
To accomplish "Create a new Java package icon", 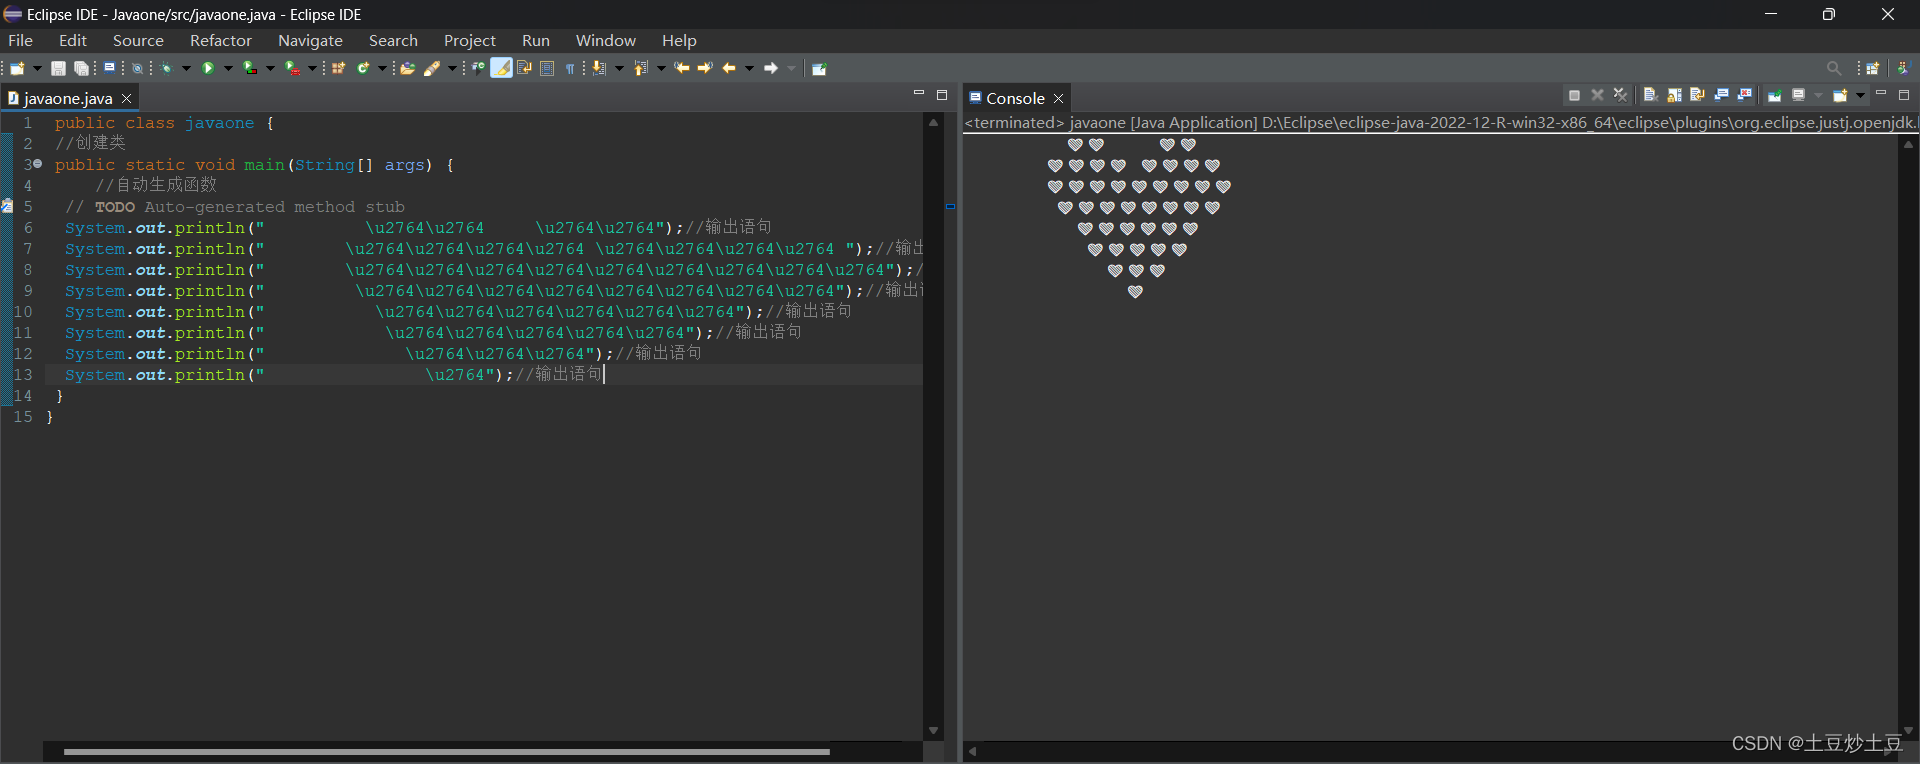I will 338,68.
